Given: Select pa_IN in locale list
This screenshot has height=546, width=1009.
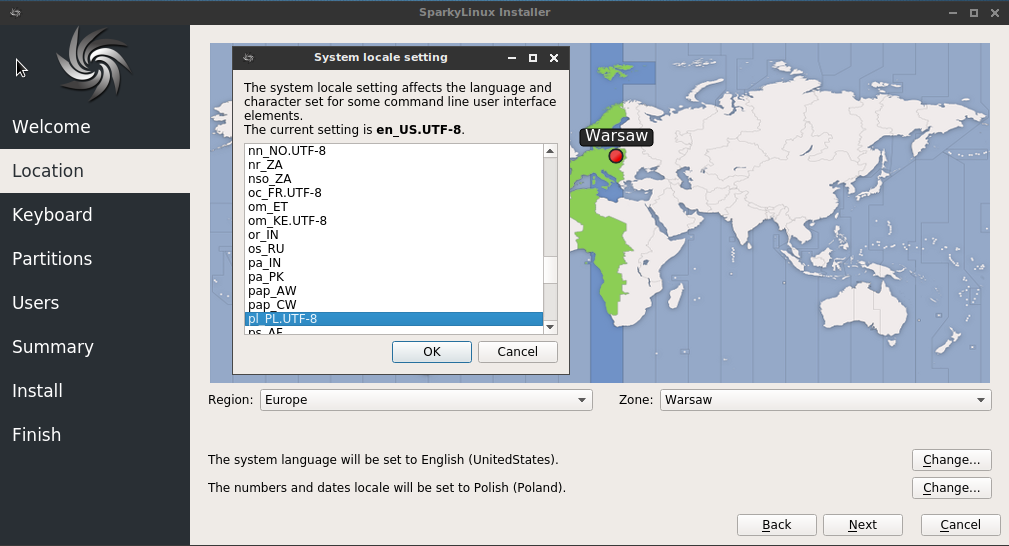Looking at the screenshot, I should coord(394,263).
